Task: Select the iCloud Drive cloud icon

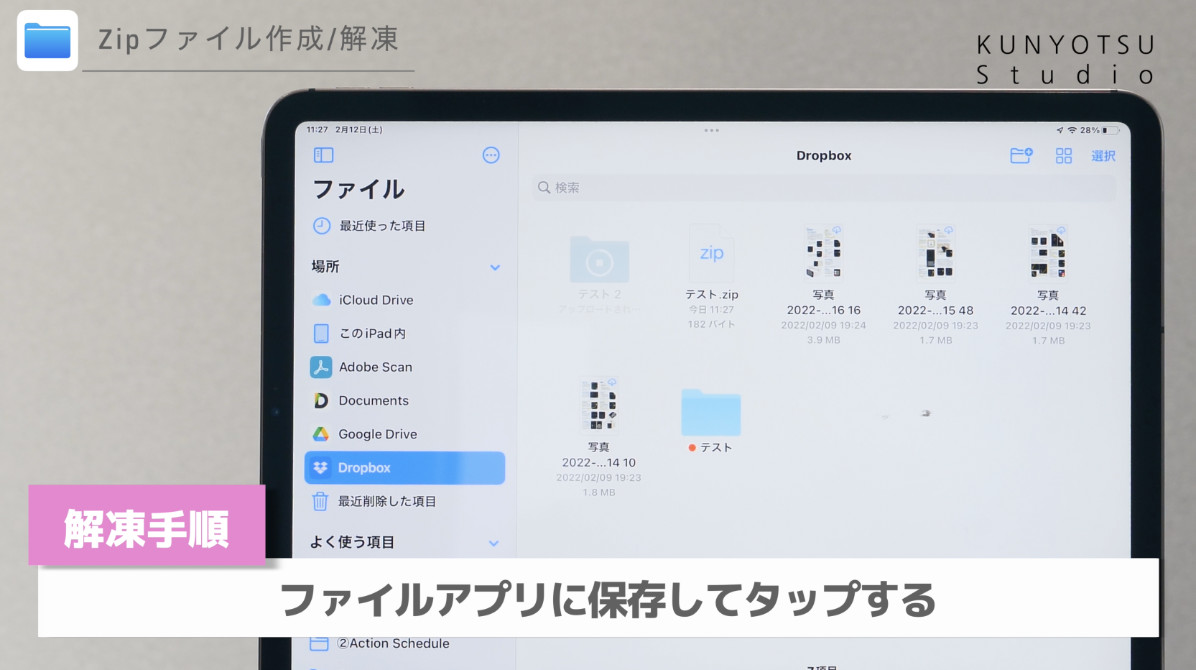Action: [321, 300]
